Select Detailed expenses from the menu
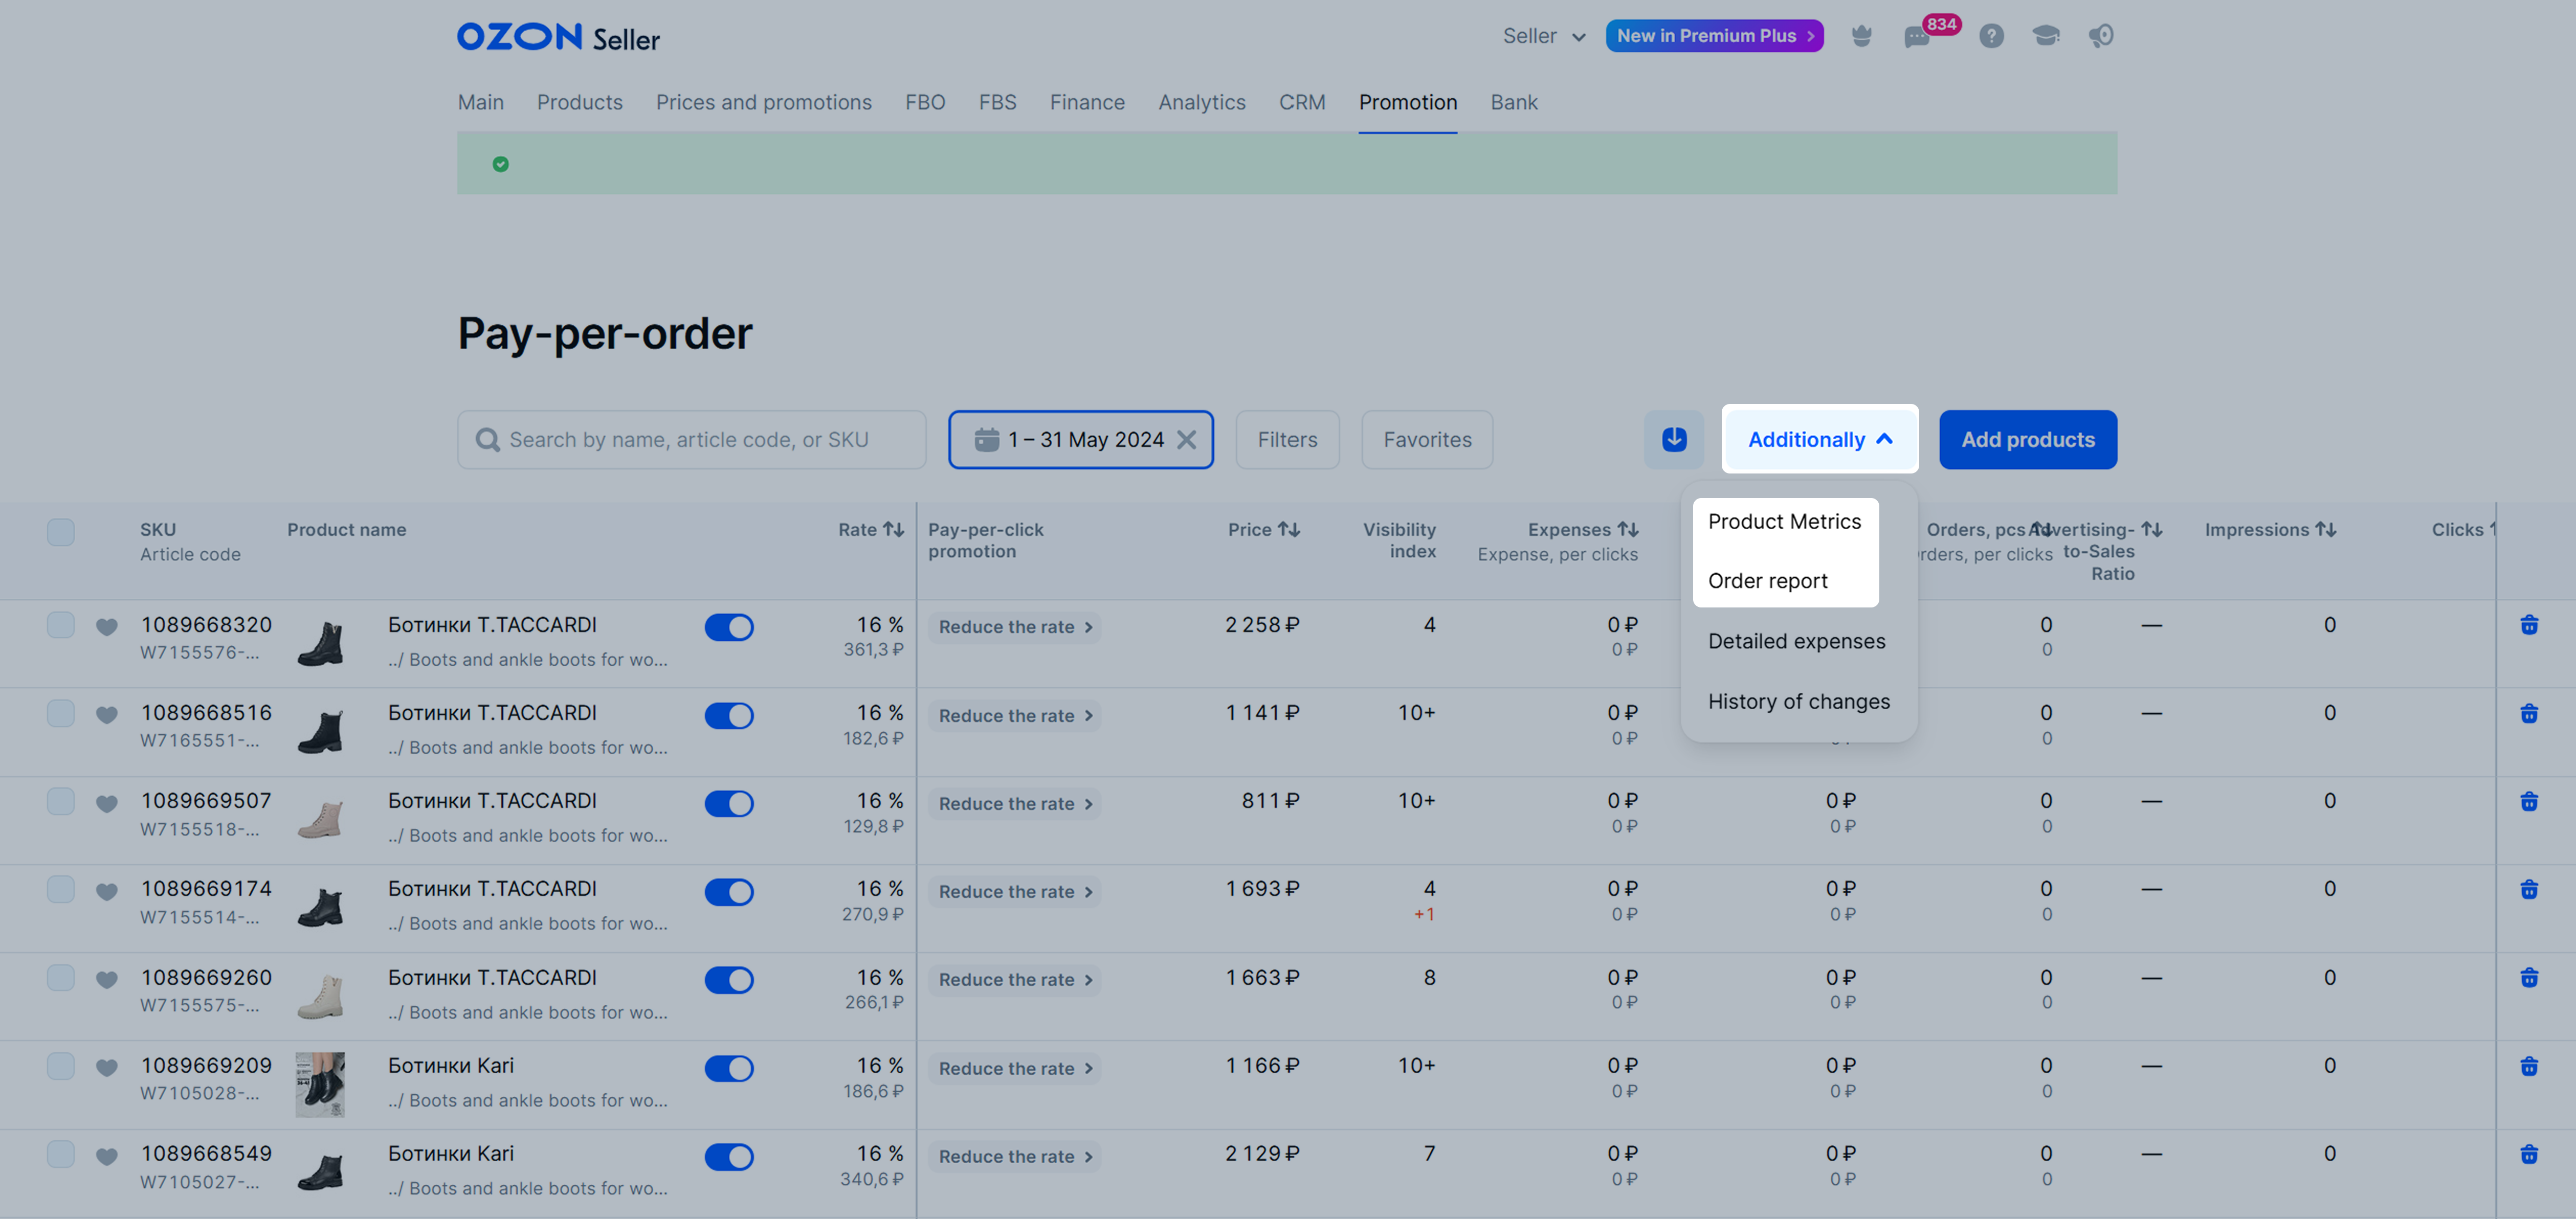This screenshot has width=2576, height=1219. (x=1796, y=641)
